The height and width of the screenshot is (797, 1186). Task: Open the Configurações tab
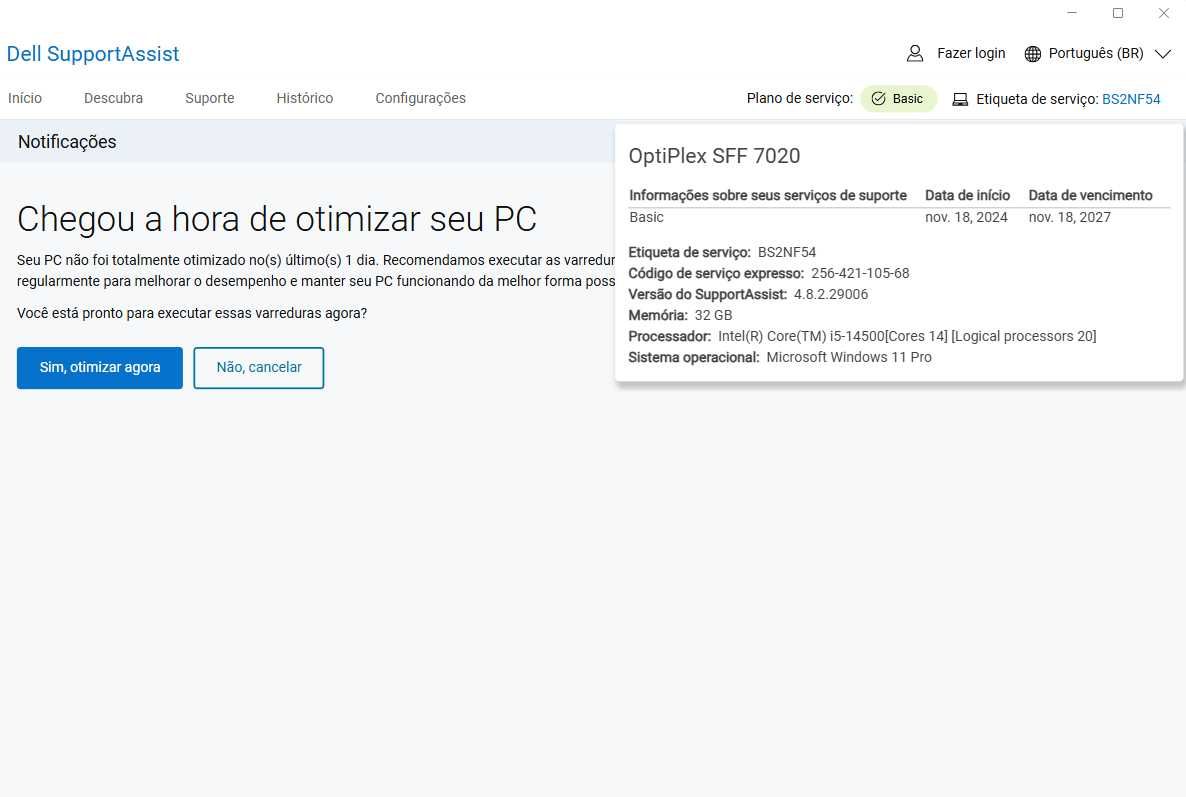[x=421, y=98]
